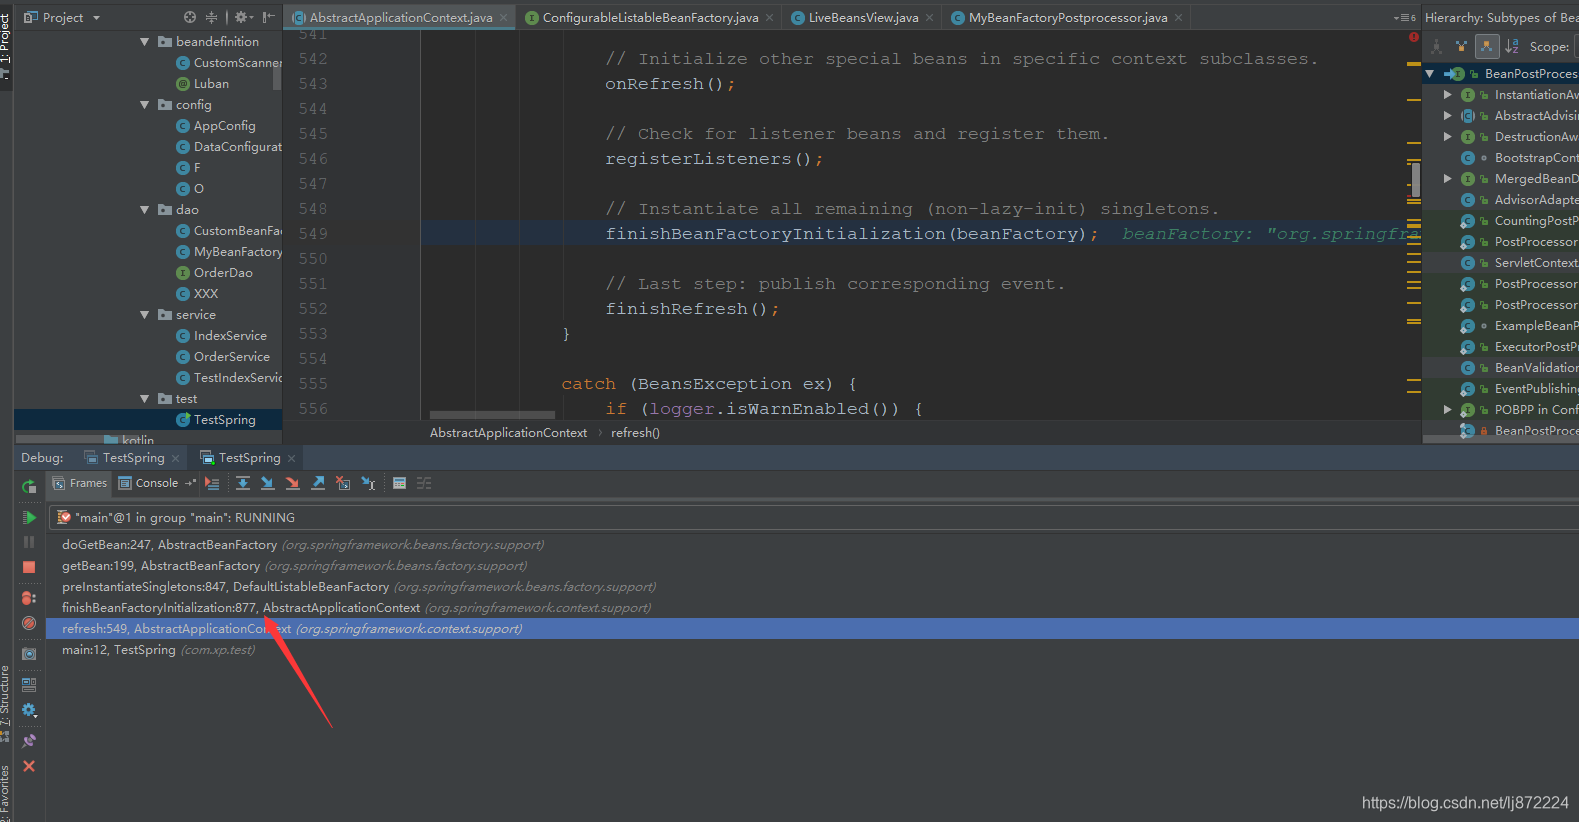The height and width of the screenshot is (822, 1579).
Task: Open the thread selector showing main RUNNING
Action: 813,517
